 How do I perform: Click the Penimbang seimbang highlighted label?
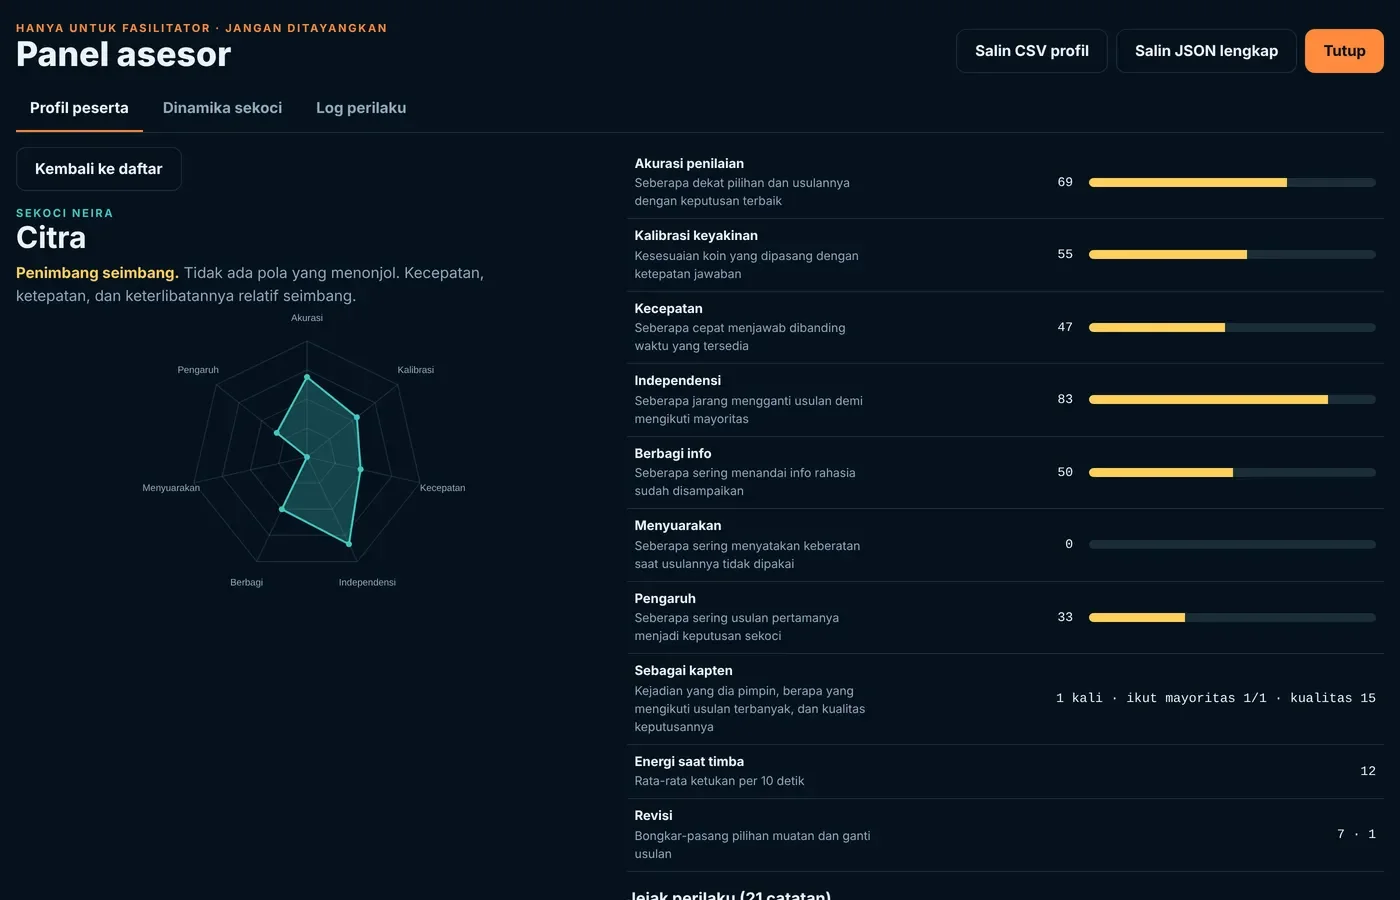click(97, 273)
